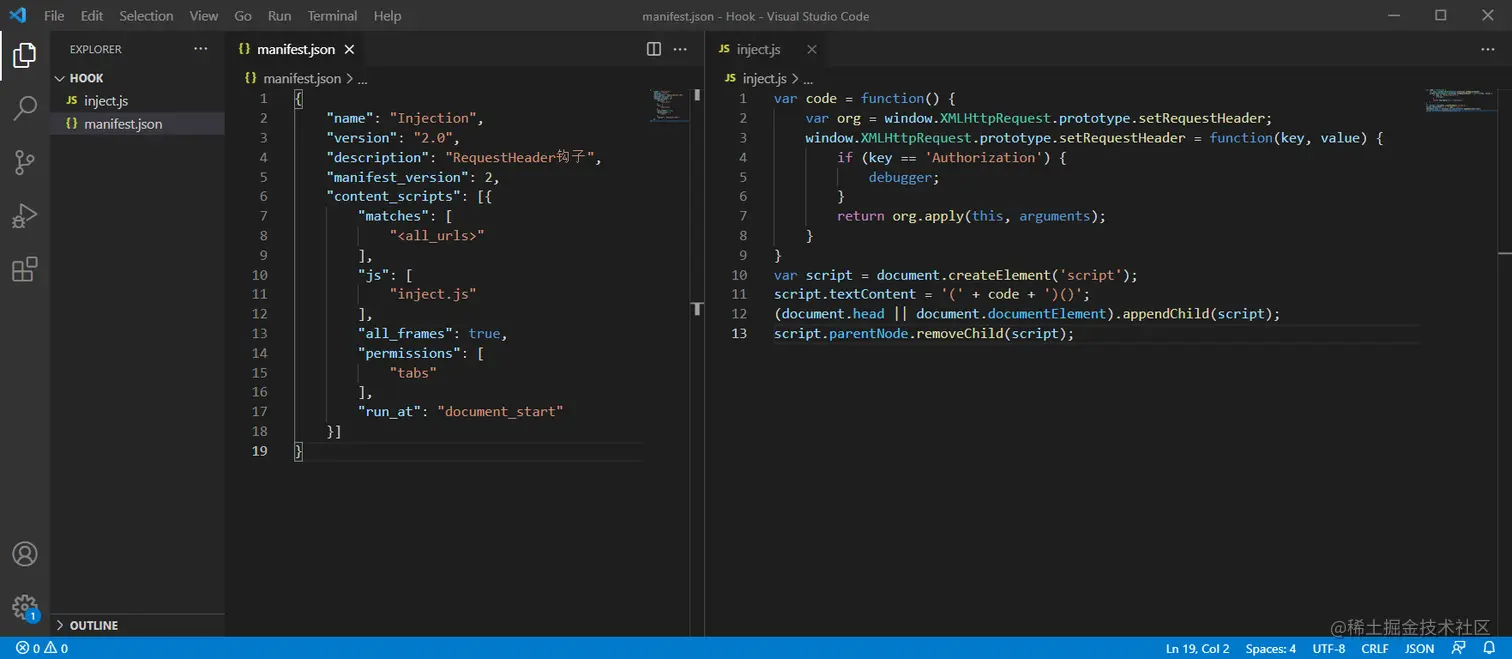The height and width of the screenshot is (659, 1512).
Task: Click the "all_frames" key in manifest.json
Action: [x=406, y=333]
